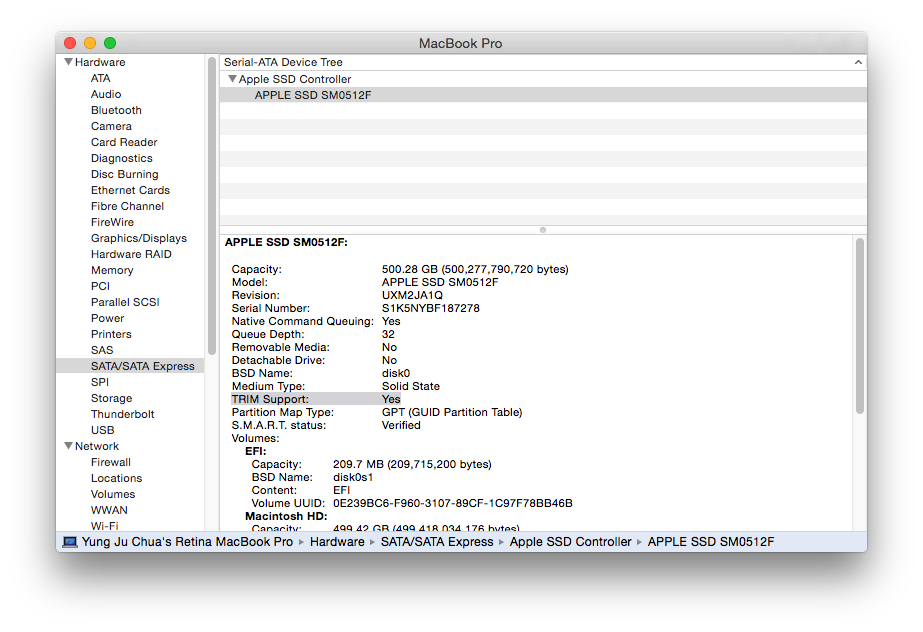The width and height of the screenshot is (923, 632).
Task: Select Hardware RAID in the sidebar
Action: [x=131, y=254]
